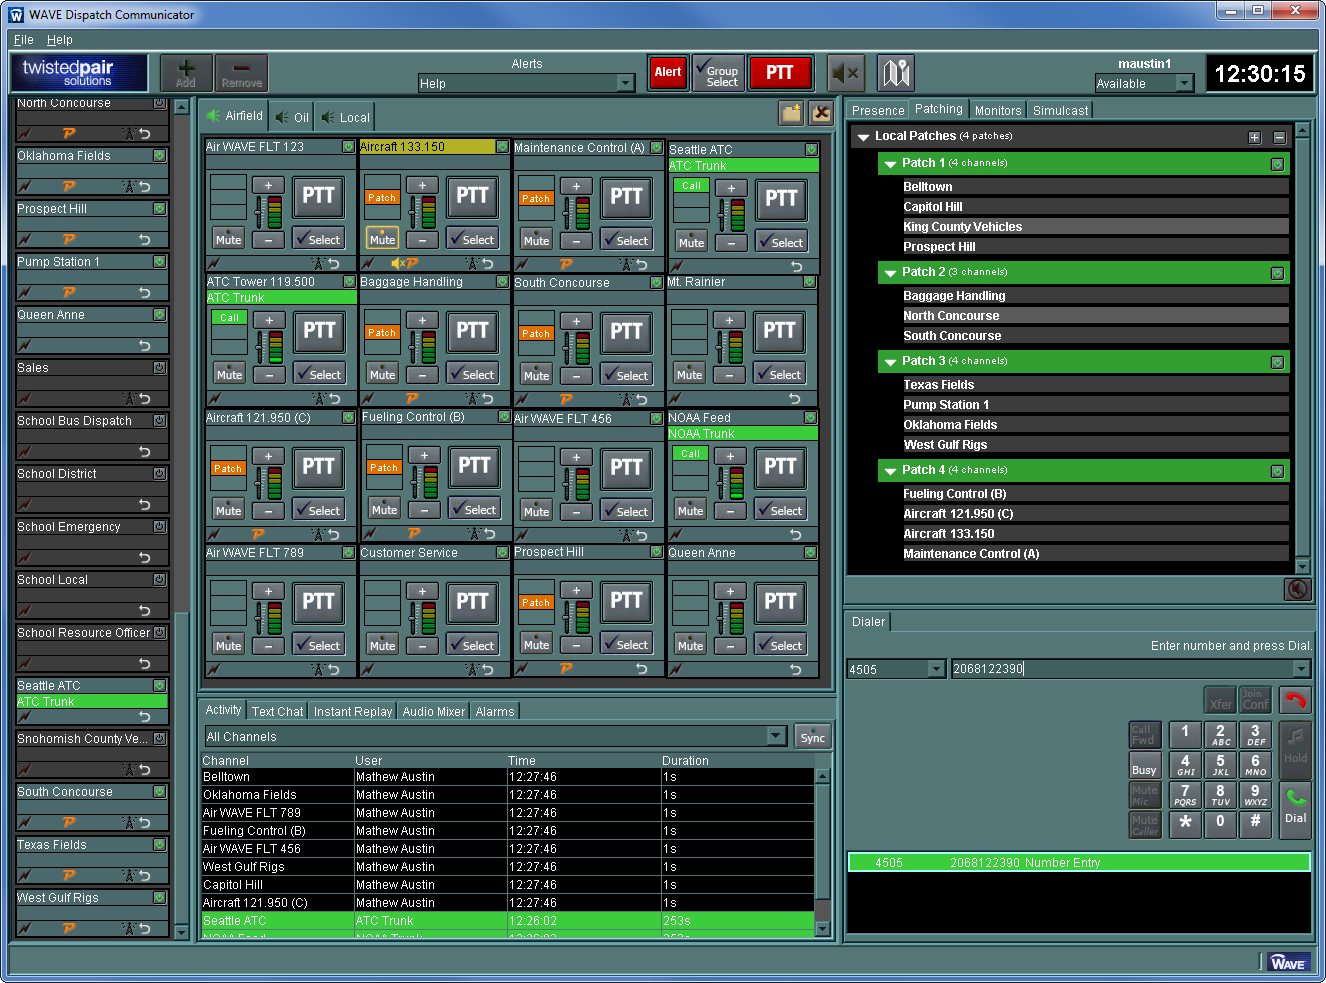Click the new tab folder icon
Viewport: 1326px width, 983px height.
[x=791, y=113]
